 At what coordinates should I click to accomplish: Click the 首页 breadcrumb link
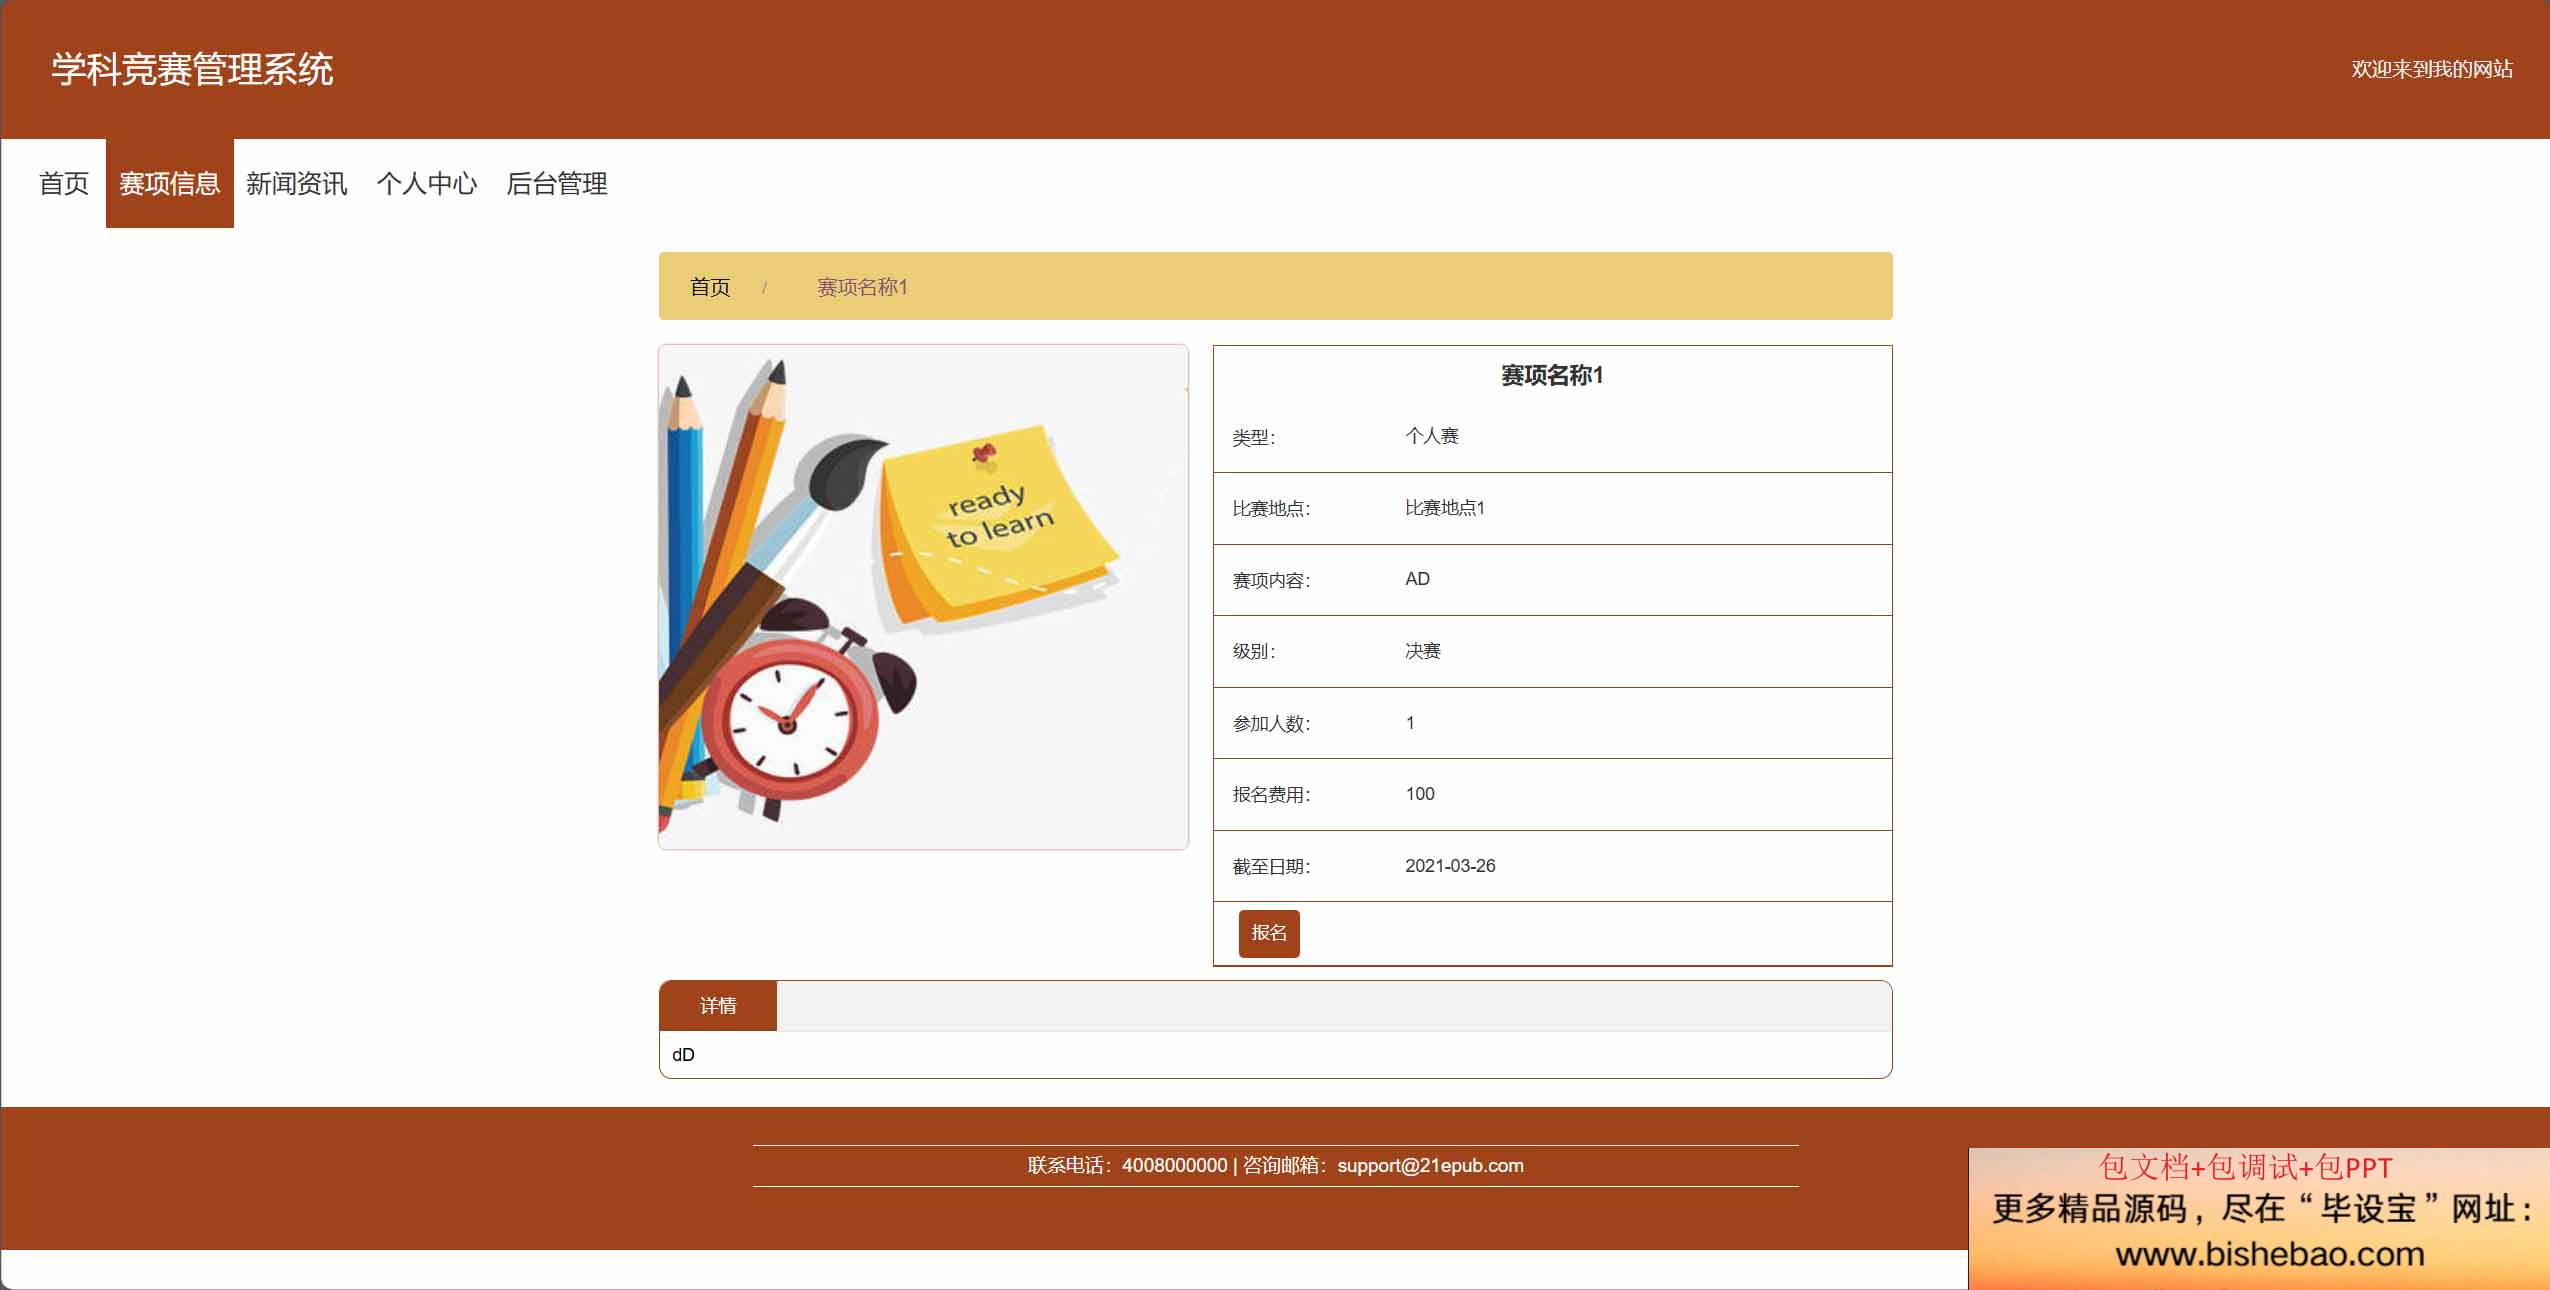click(710, 288)
